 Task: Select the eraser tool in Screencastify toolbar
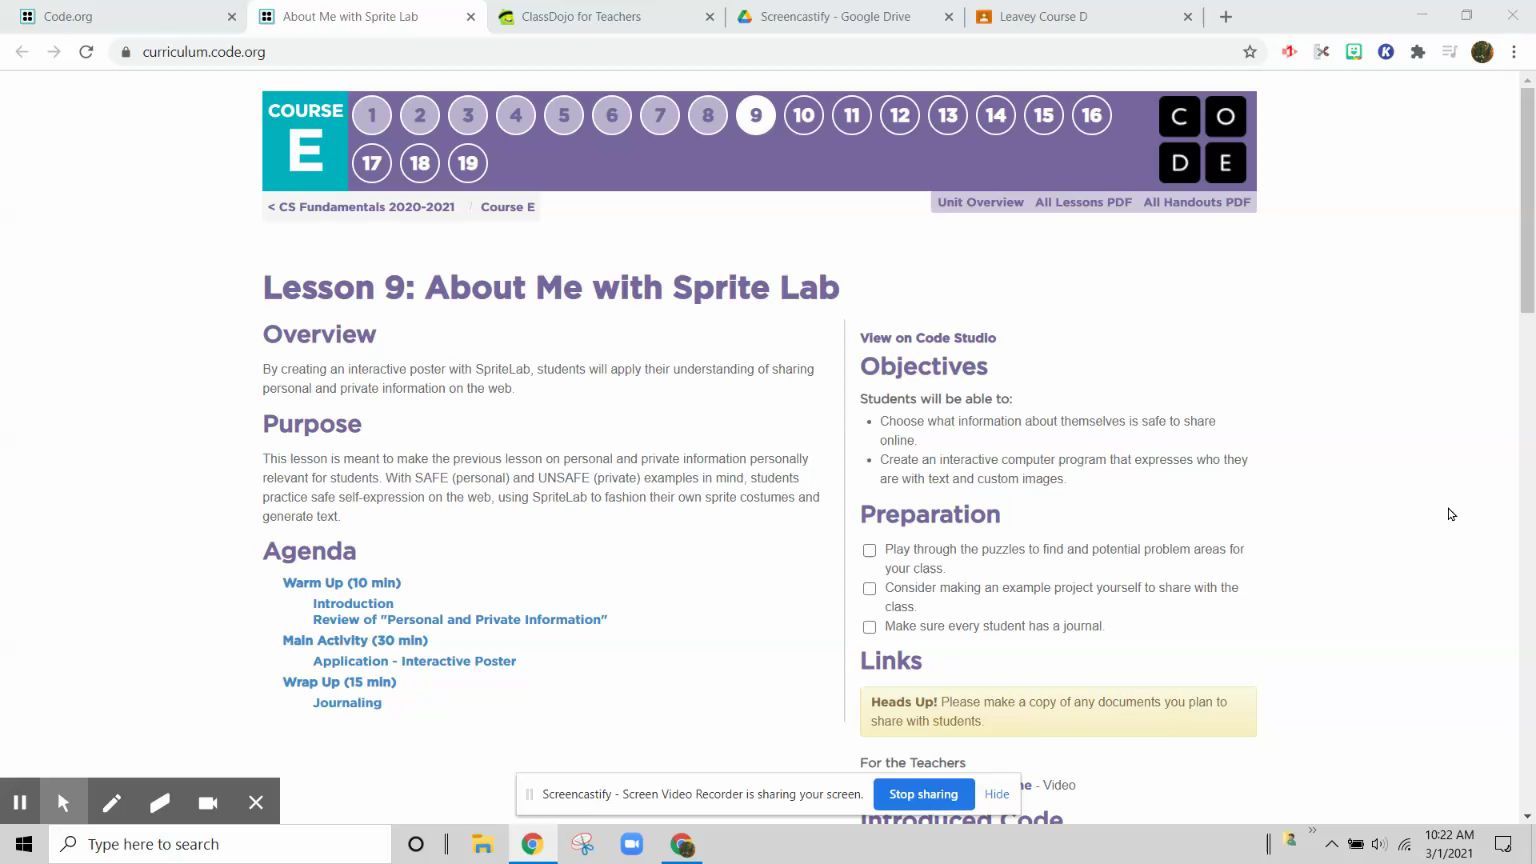tap(159, 802)
